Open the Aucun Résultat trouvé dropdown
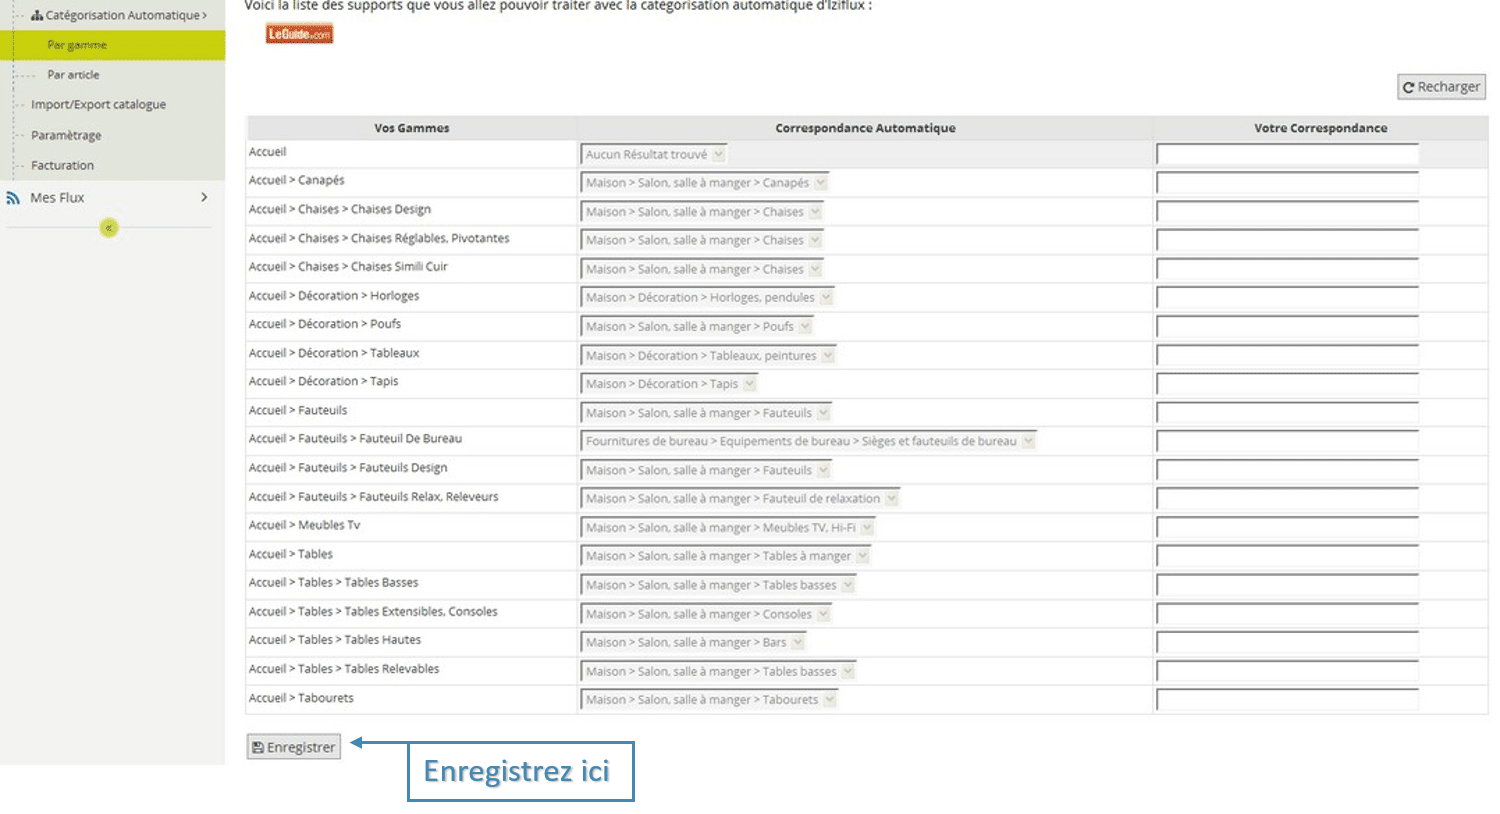 (x=653, y=154)
